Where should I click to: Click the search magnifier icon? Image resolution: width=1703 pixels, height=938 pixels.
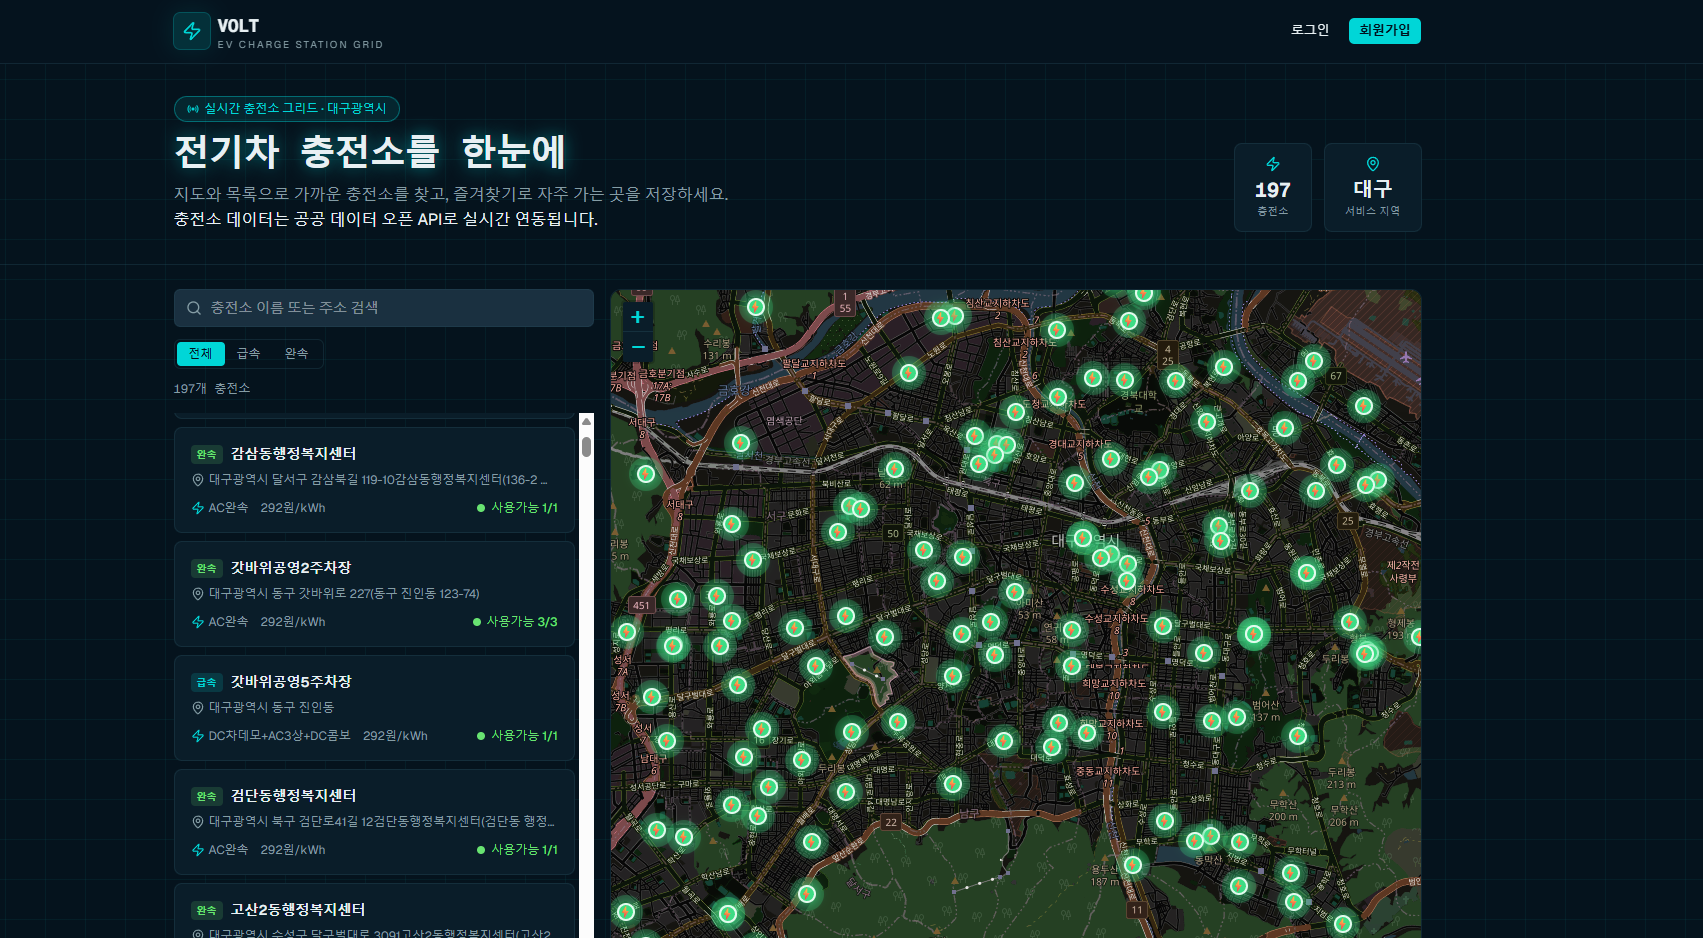pos(194,308)
